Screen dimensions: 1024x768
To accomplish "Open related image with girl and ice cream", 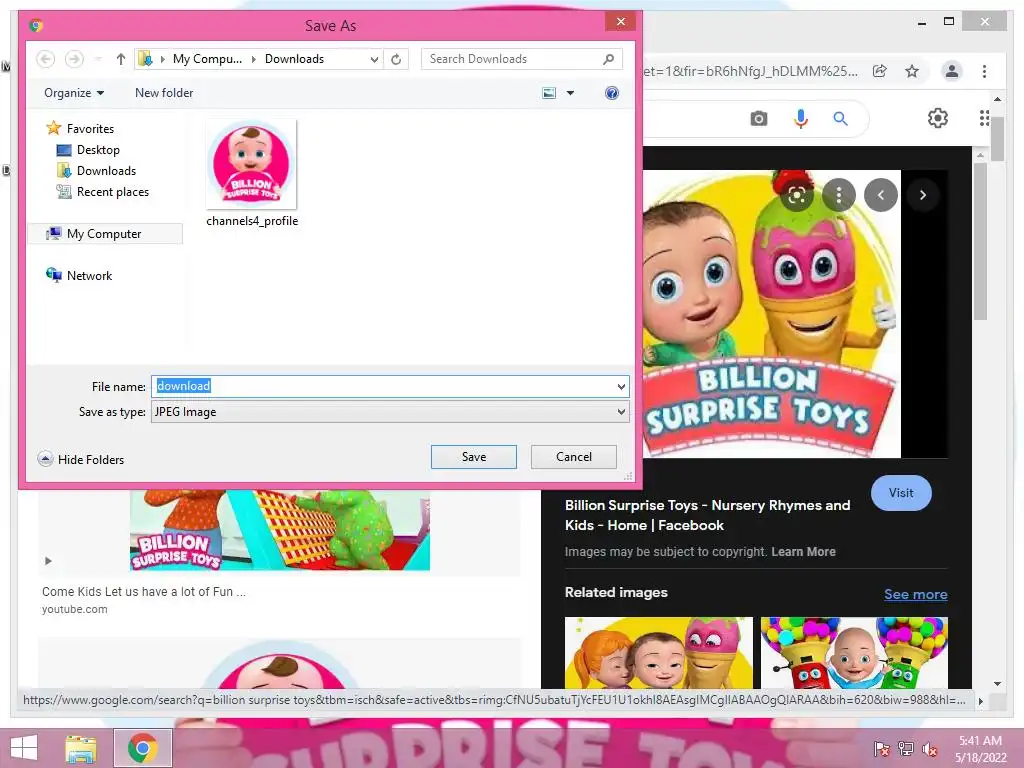I will coord(658,652).
